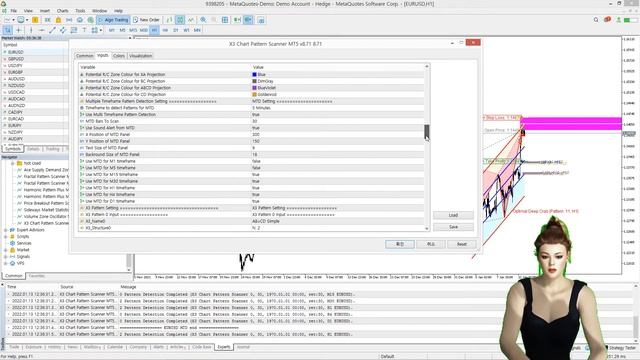Viewport: 640px width, 360px height.
Task: Open the Tools menu
Action: coord(80,11)
